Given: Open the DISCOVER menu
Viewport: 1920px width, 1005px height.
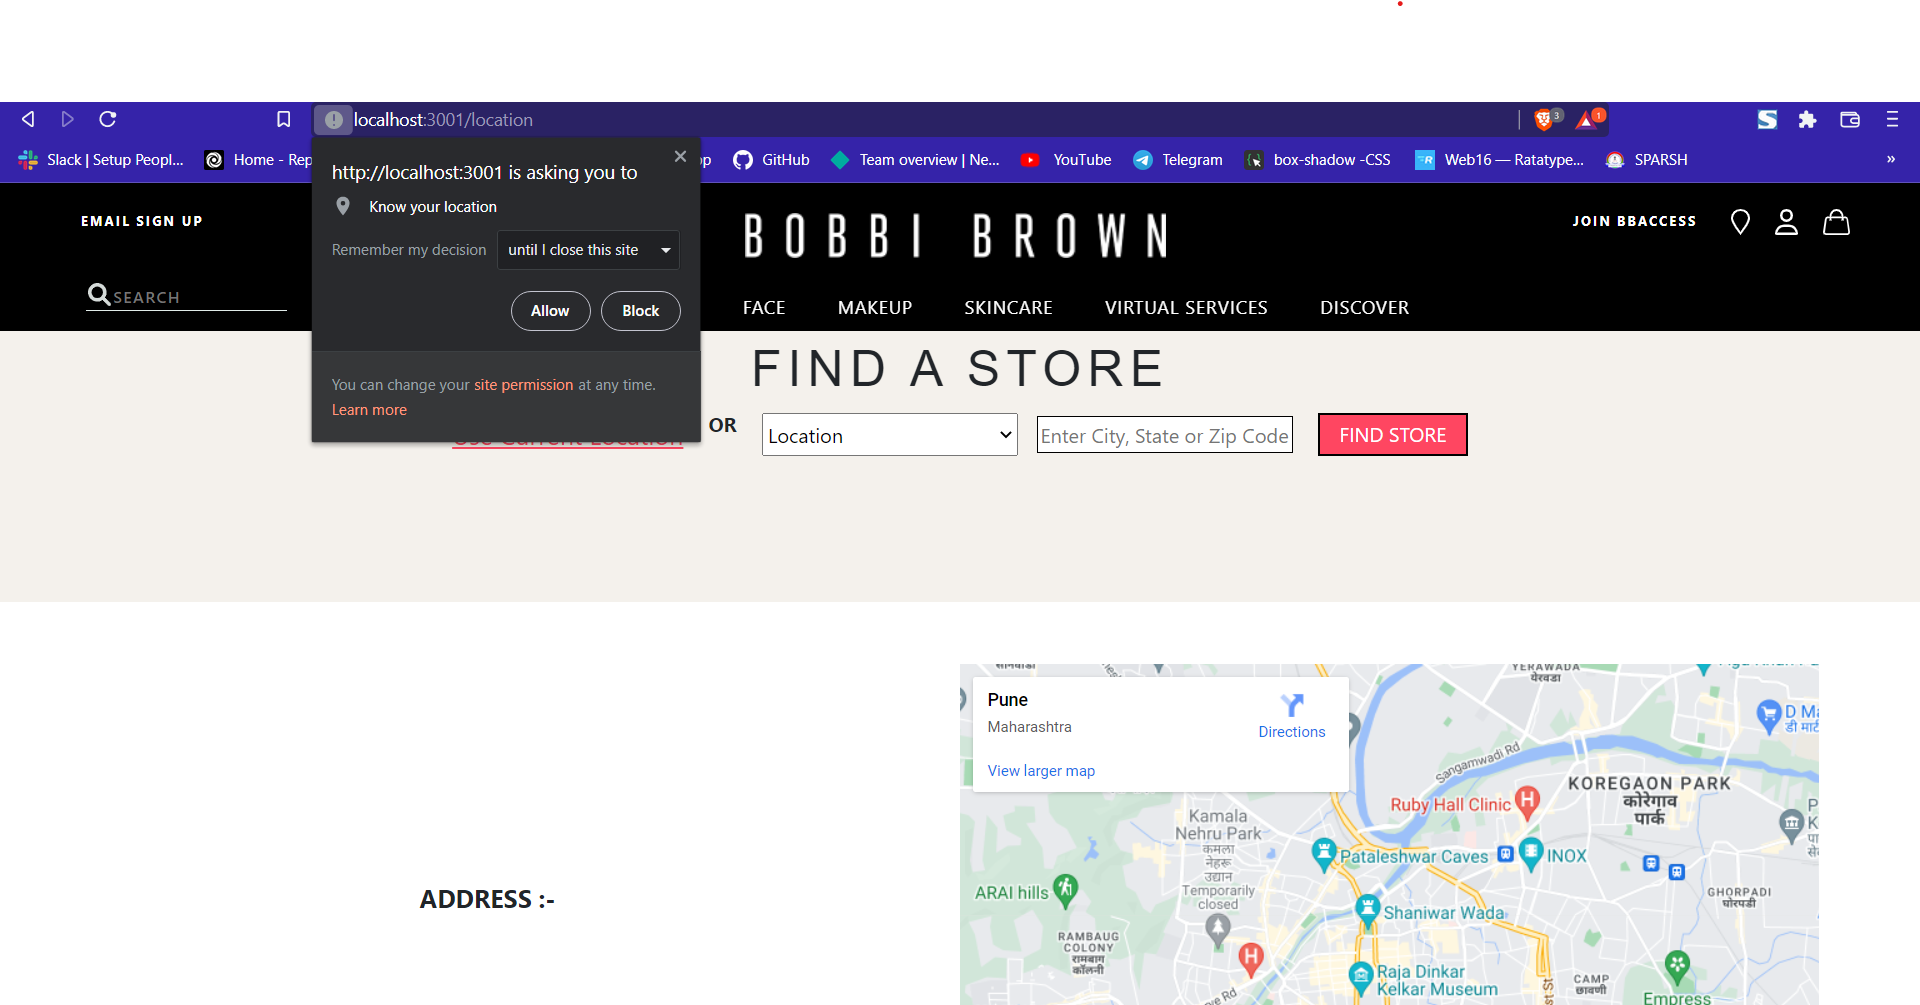Looking at the screenshot, I should 1364,308.
